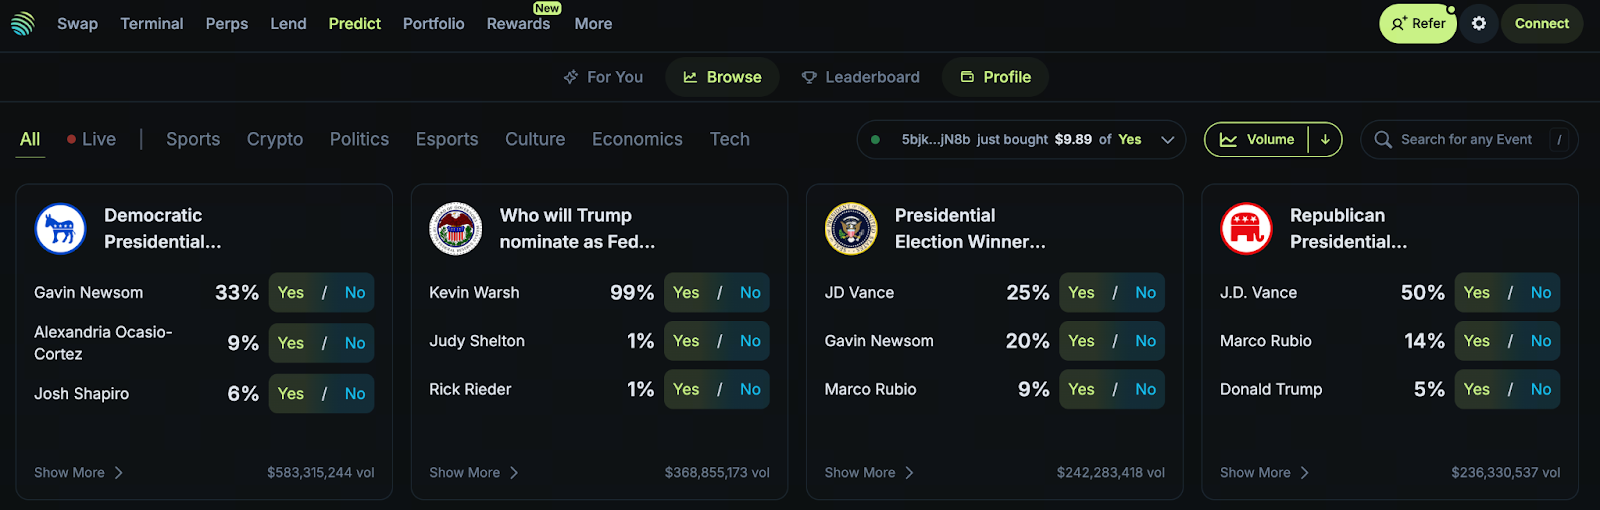Select No for Donald Trump
This screenshot has width=1600, height=510.
click(x=1541, y=390)
